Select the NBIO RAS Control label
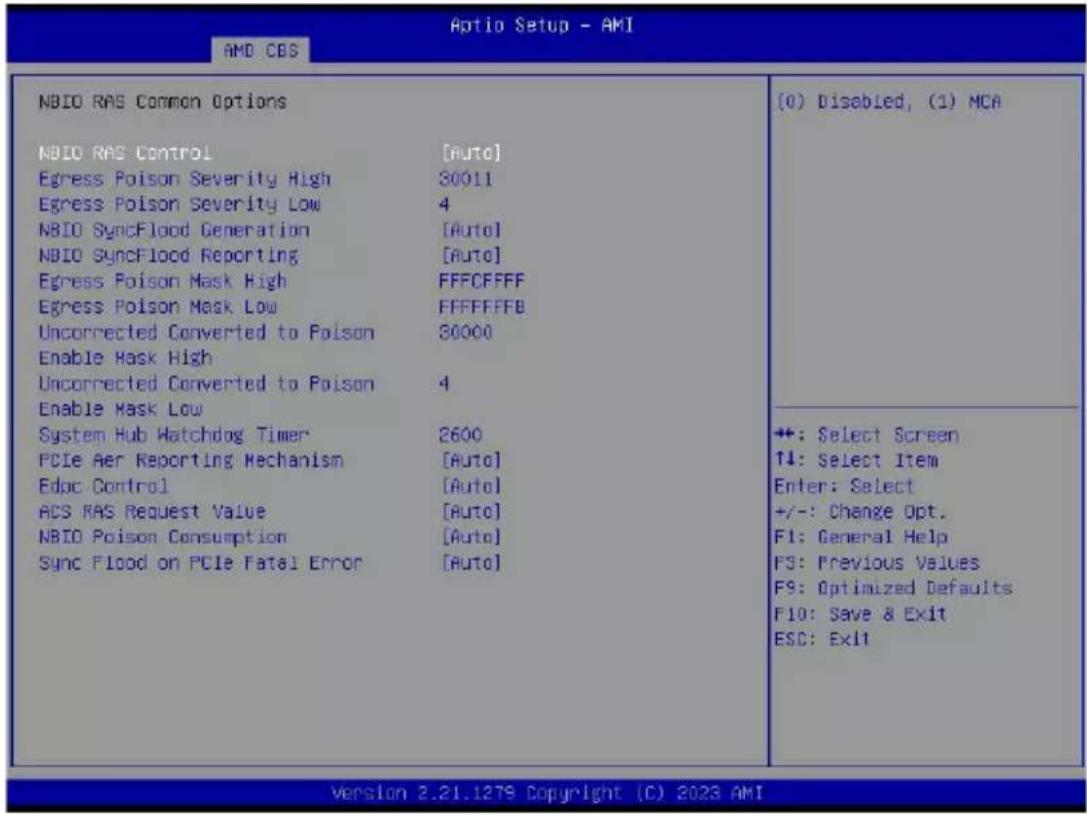 125,152
